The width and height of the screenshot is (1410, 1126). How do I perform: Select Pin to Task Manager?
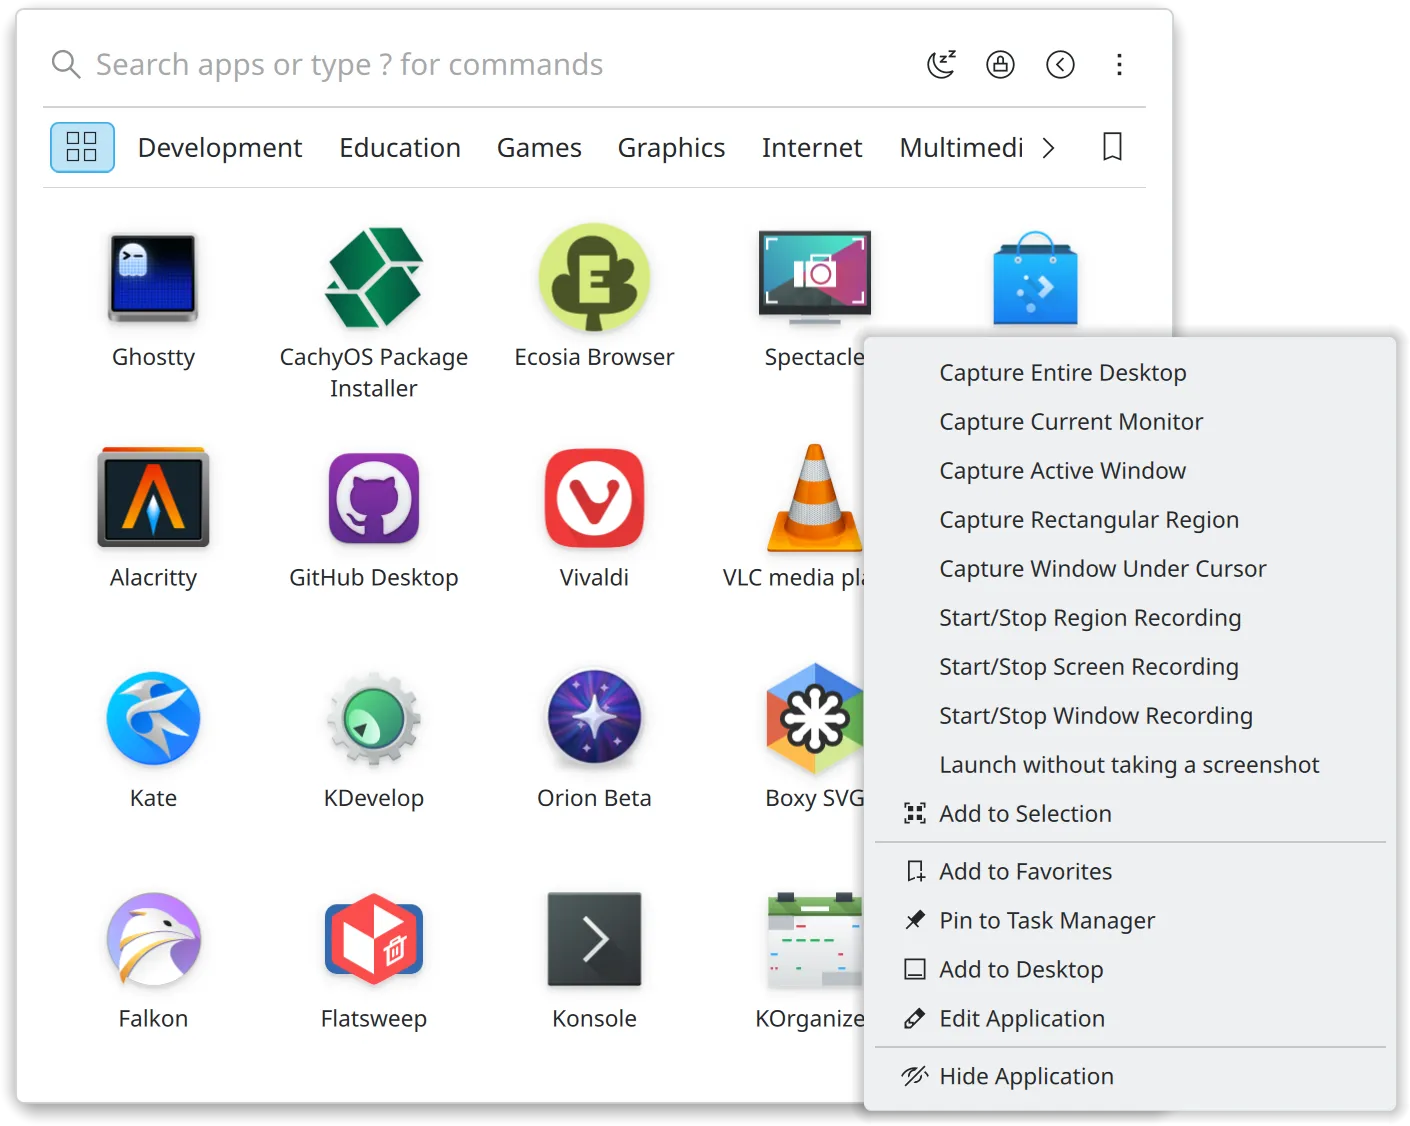tap(1130, 921)
